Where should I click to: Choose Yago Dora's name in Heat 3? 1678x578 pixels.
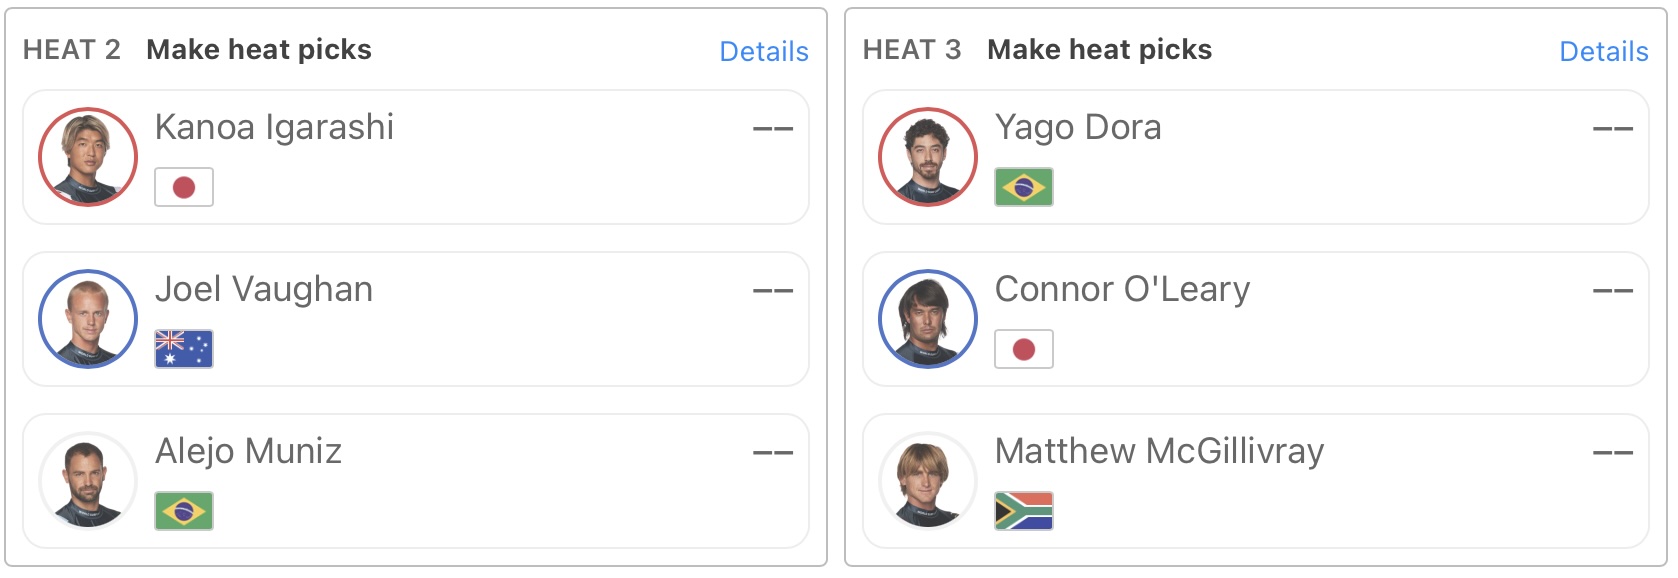[x=1078, y=127]
